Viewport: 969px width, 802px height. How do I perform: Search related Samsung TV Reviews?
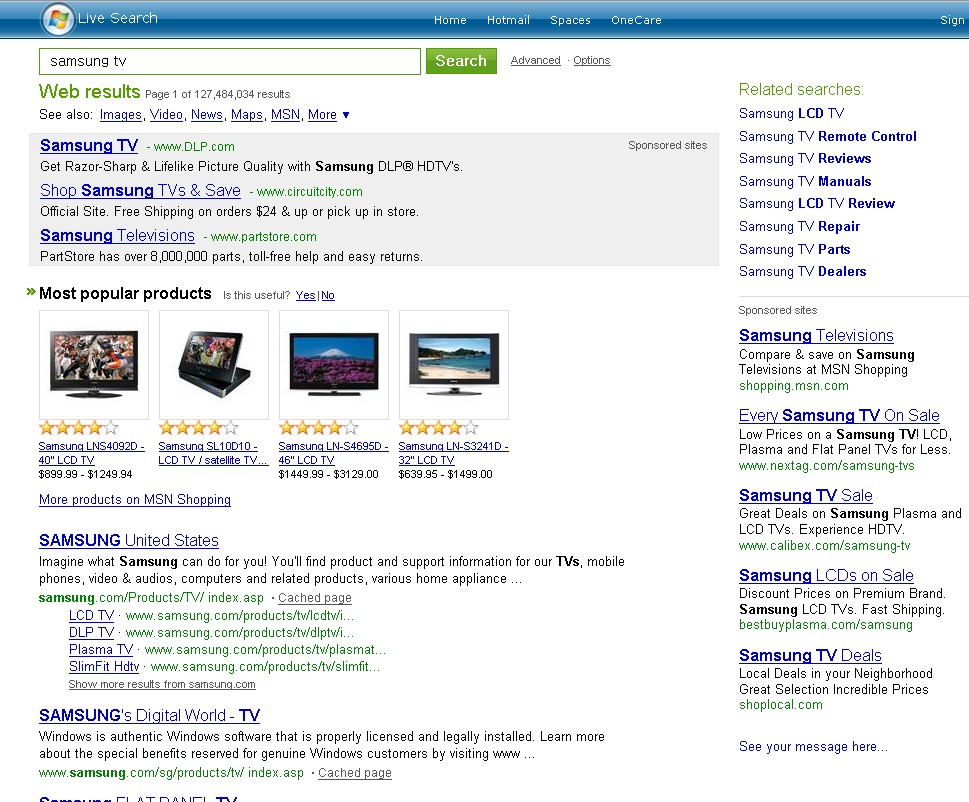(x=805, y=159)
